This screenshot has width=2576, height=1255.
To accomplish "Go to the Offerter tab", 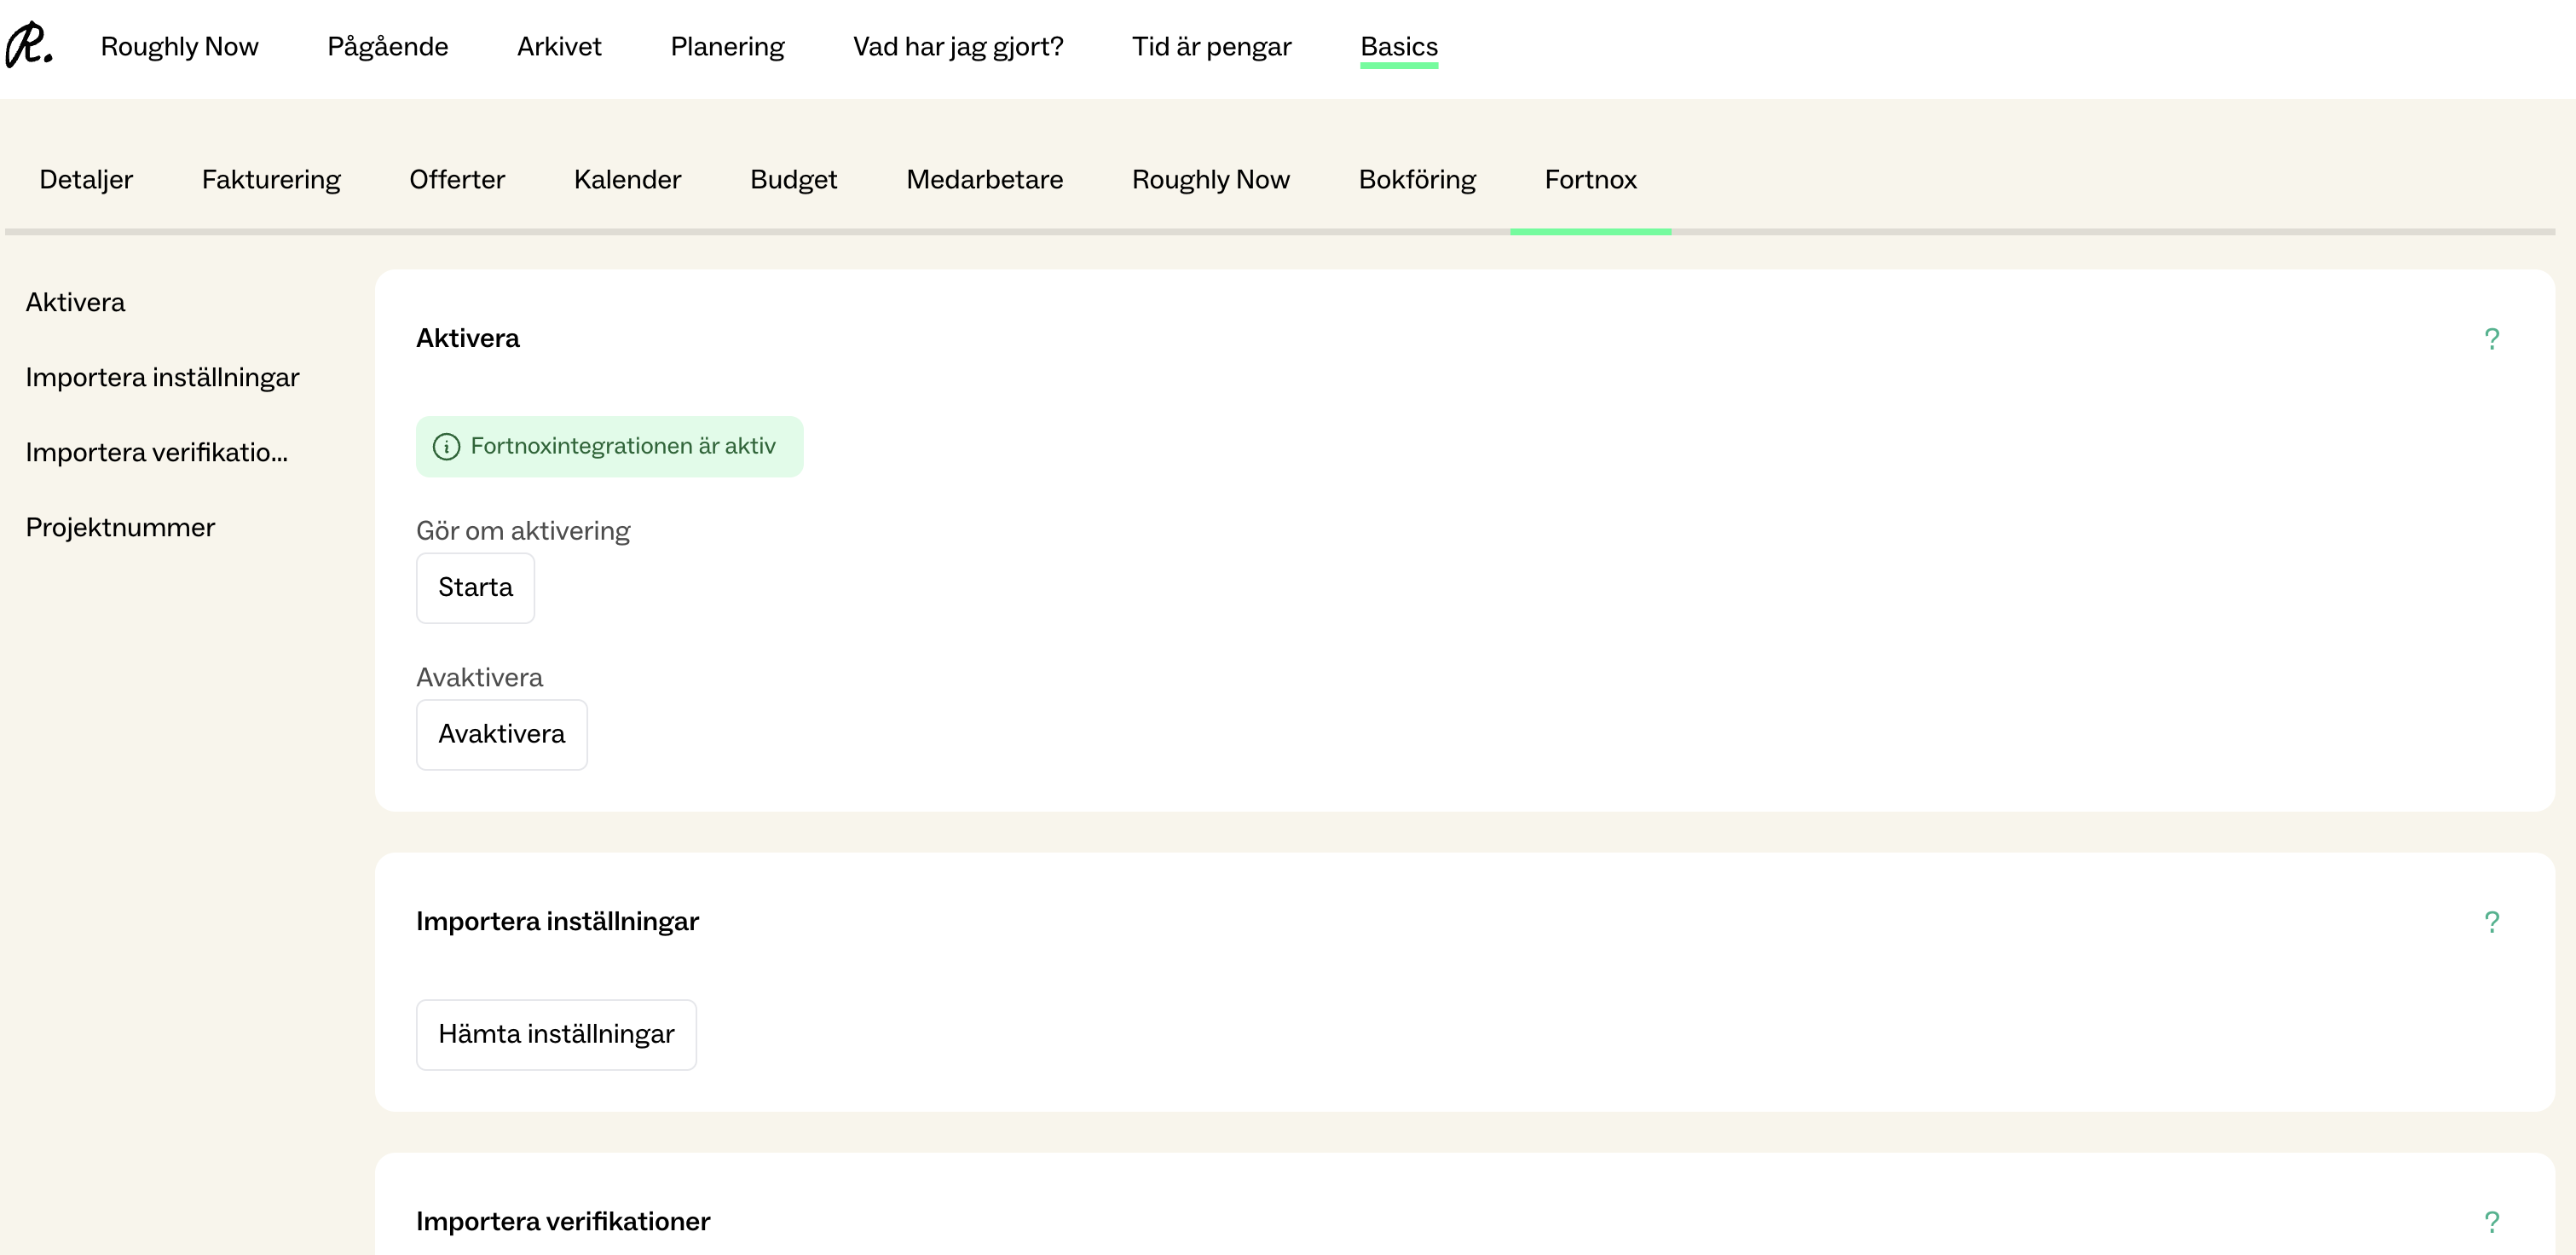I will pos(457,180).
